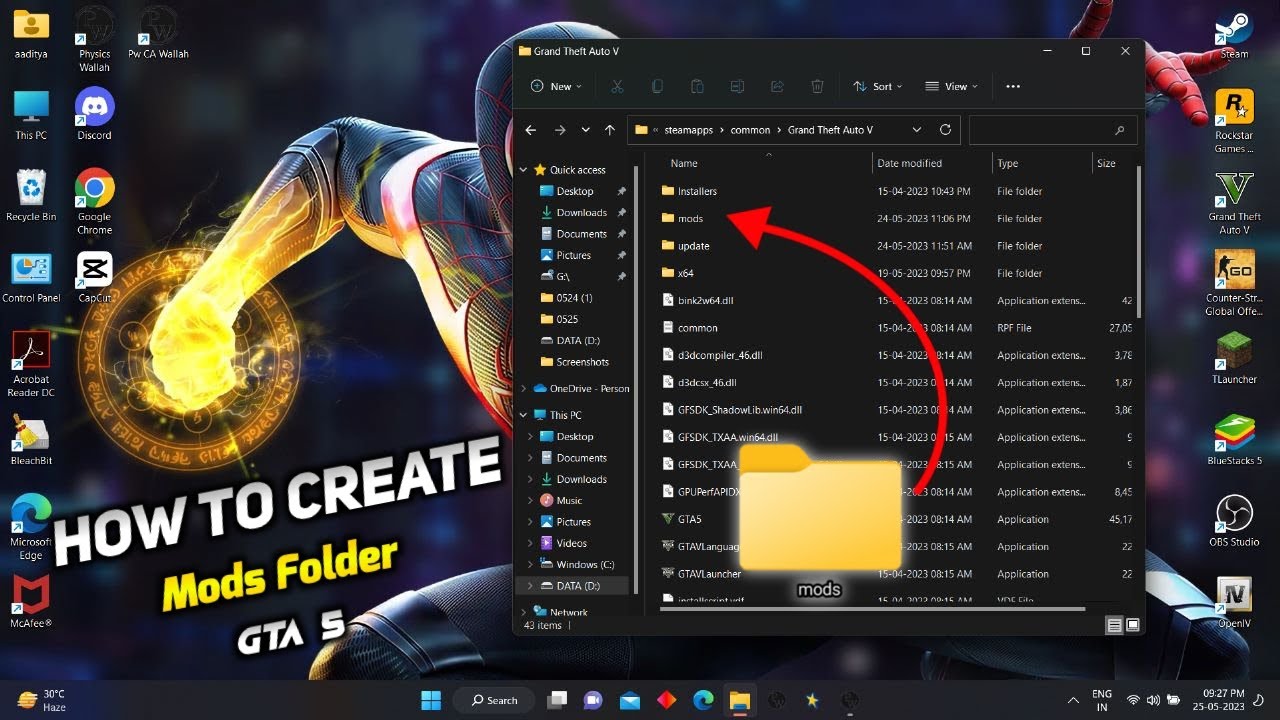
Task: Expand the OneDrive - Personal tree node
Action: 523,388
